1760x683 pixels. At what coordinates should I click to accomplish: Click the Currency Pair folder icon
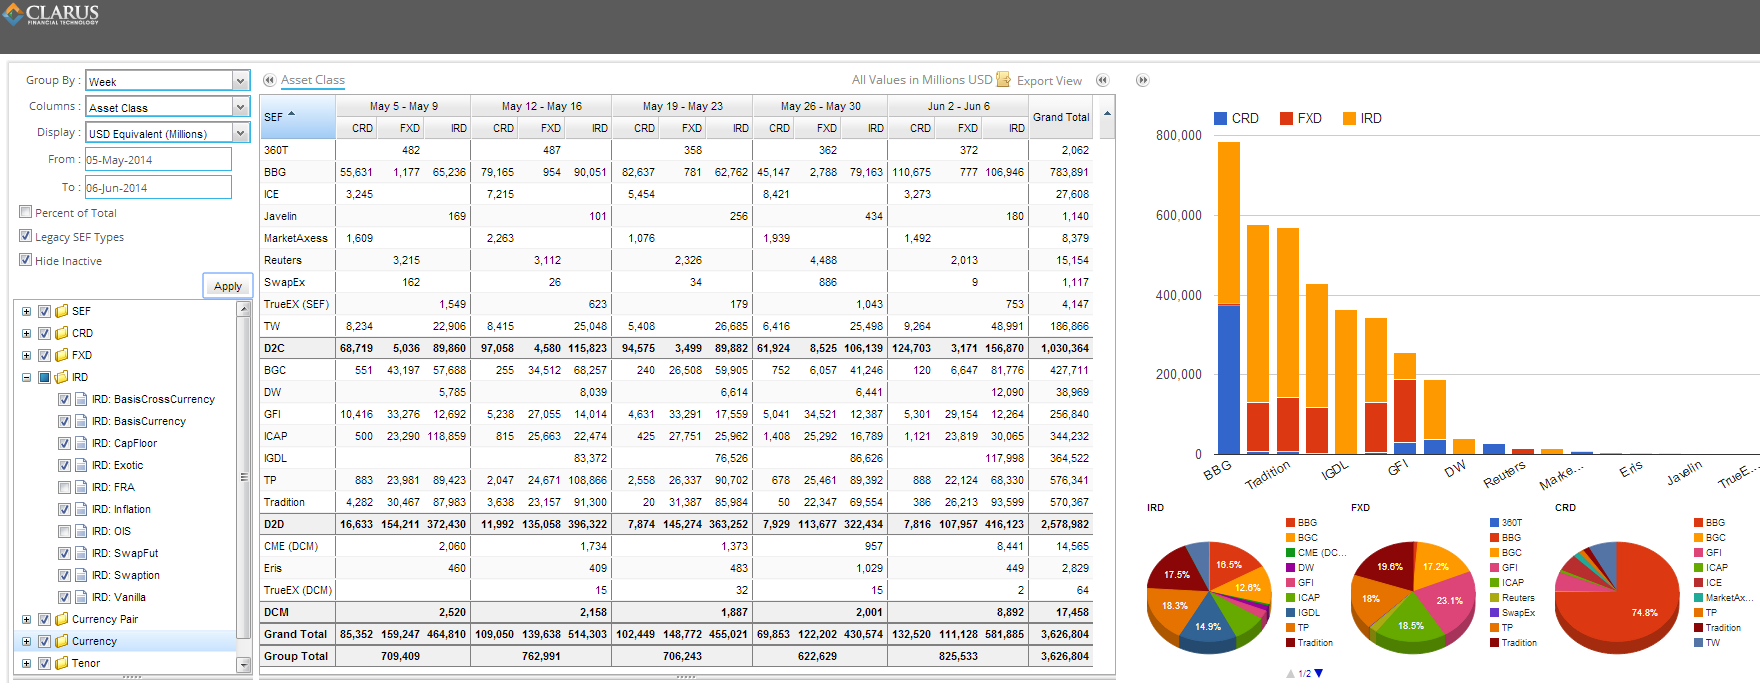(x=62, y=619)
